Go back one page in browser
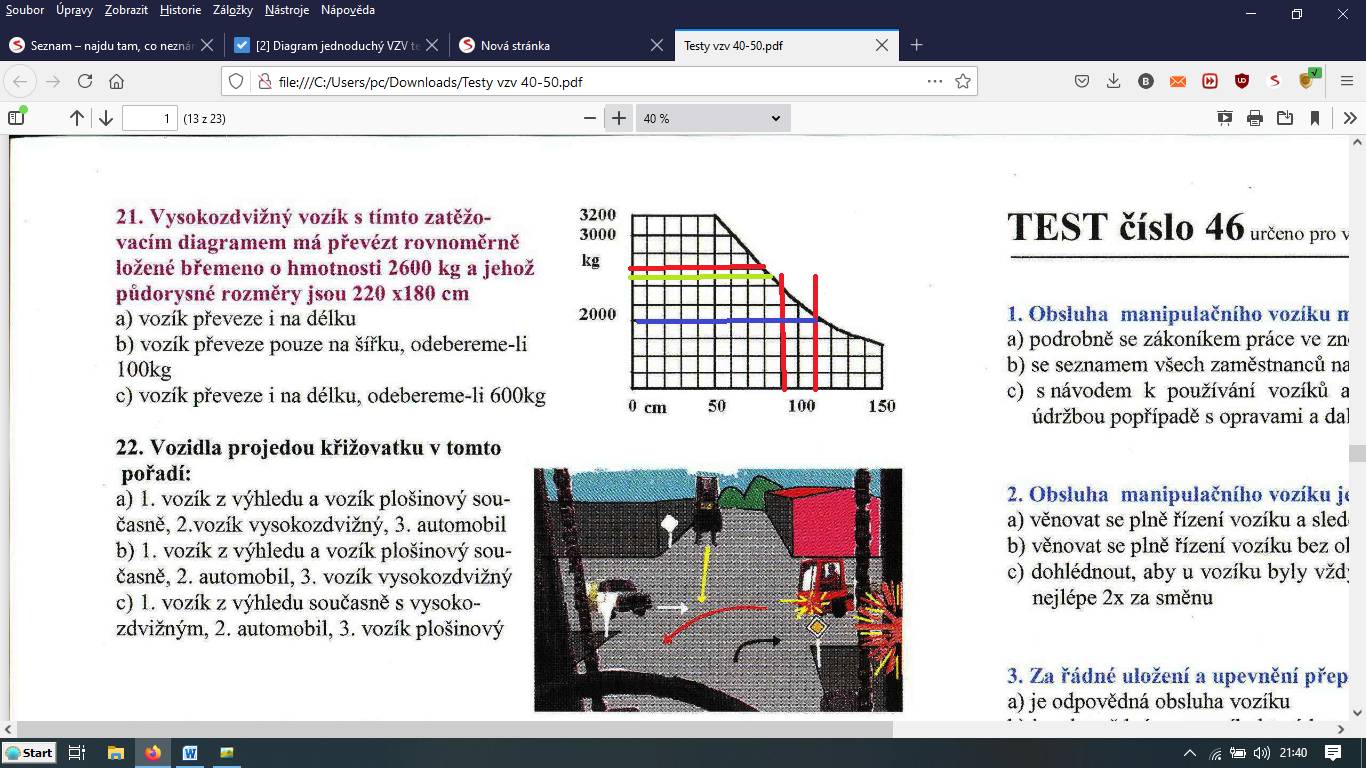The height and width of the screenshot is (768, 1366). (x=21, y=81)
